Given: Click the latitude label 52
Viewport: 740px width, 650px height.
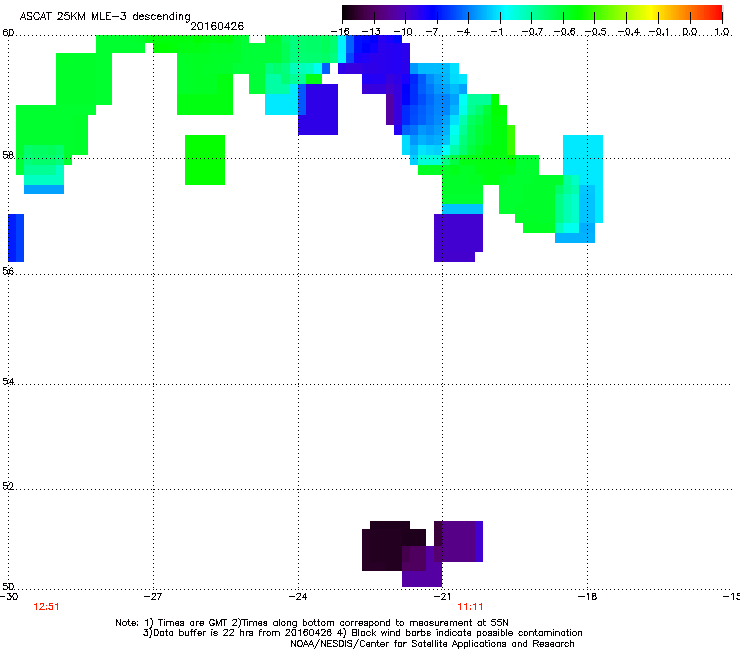Looking at the screenshot, I should (8, 486).
